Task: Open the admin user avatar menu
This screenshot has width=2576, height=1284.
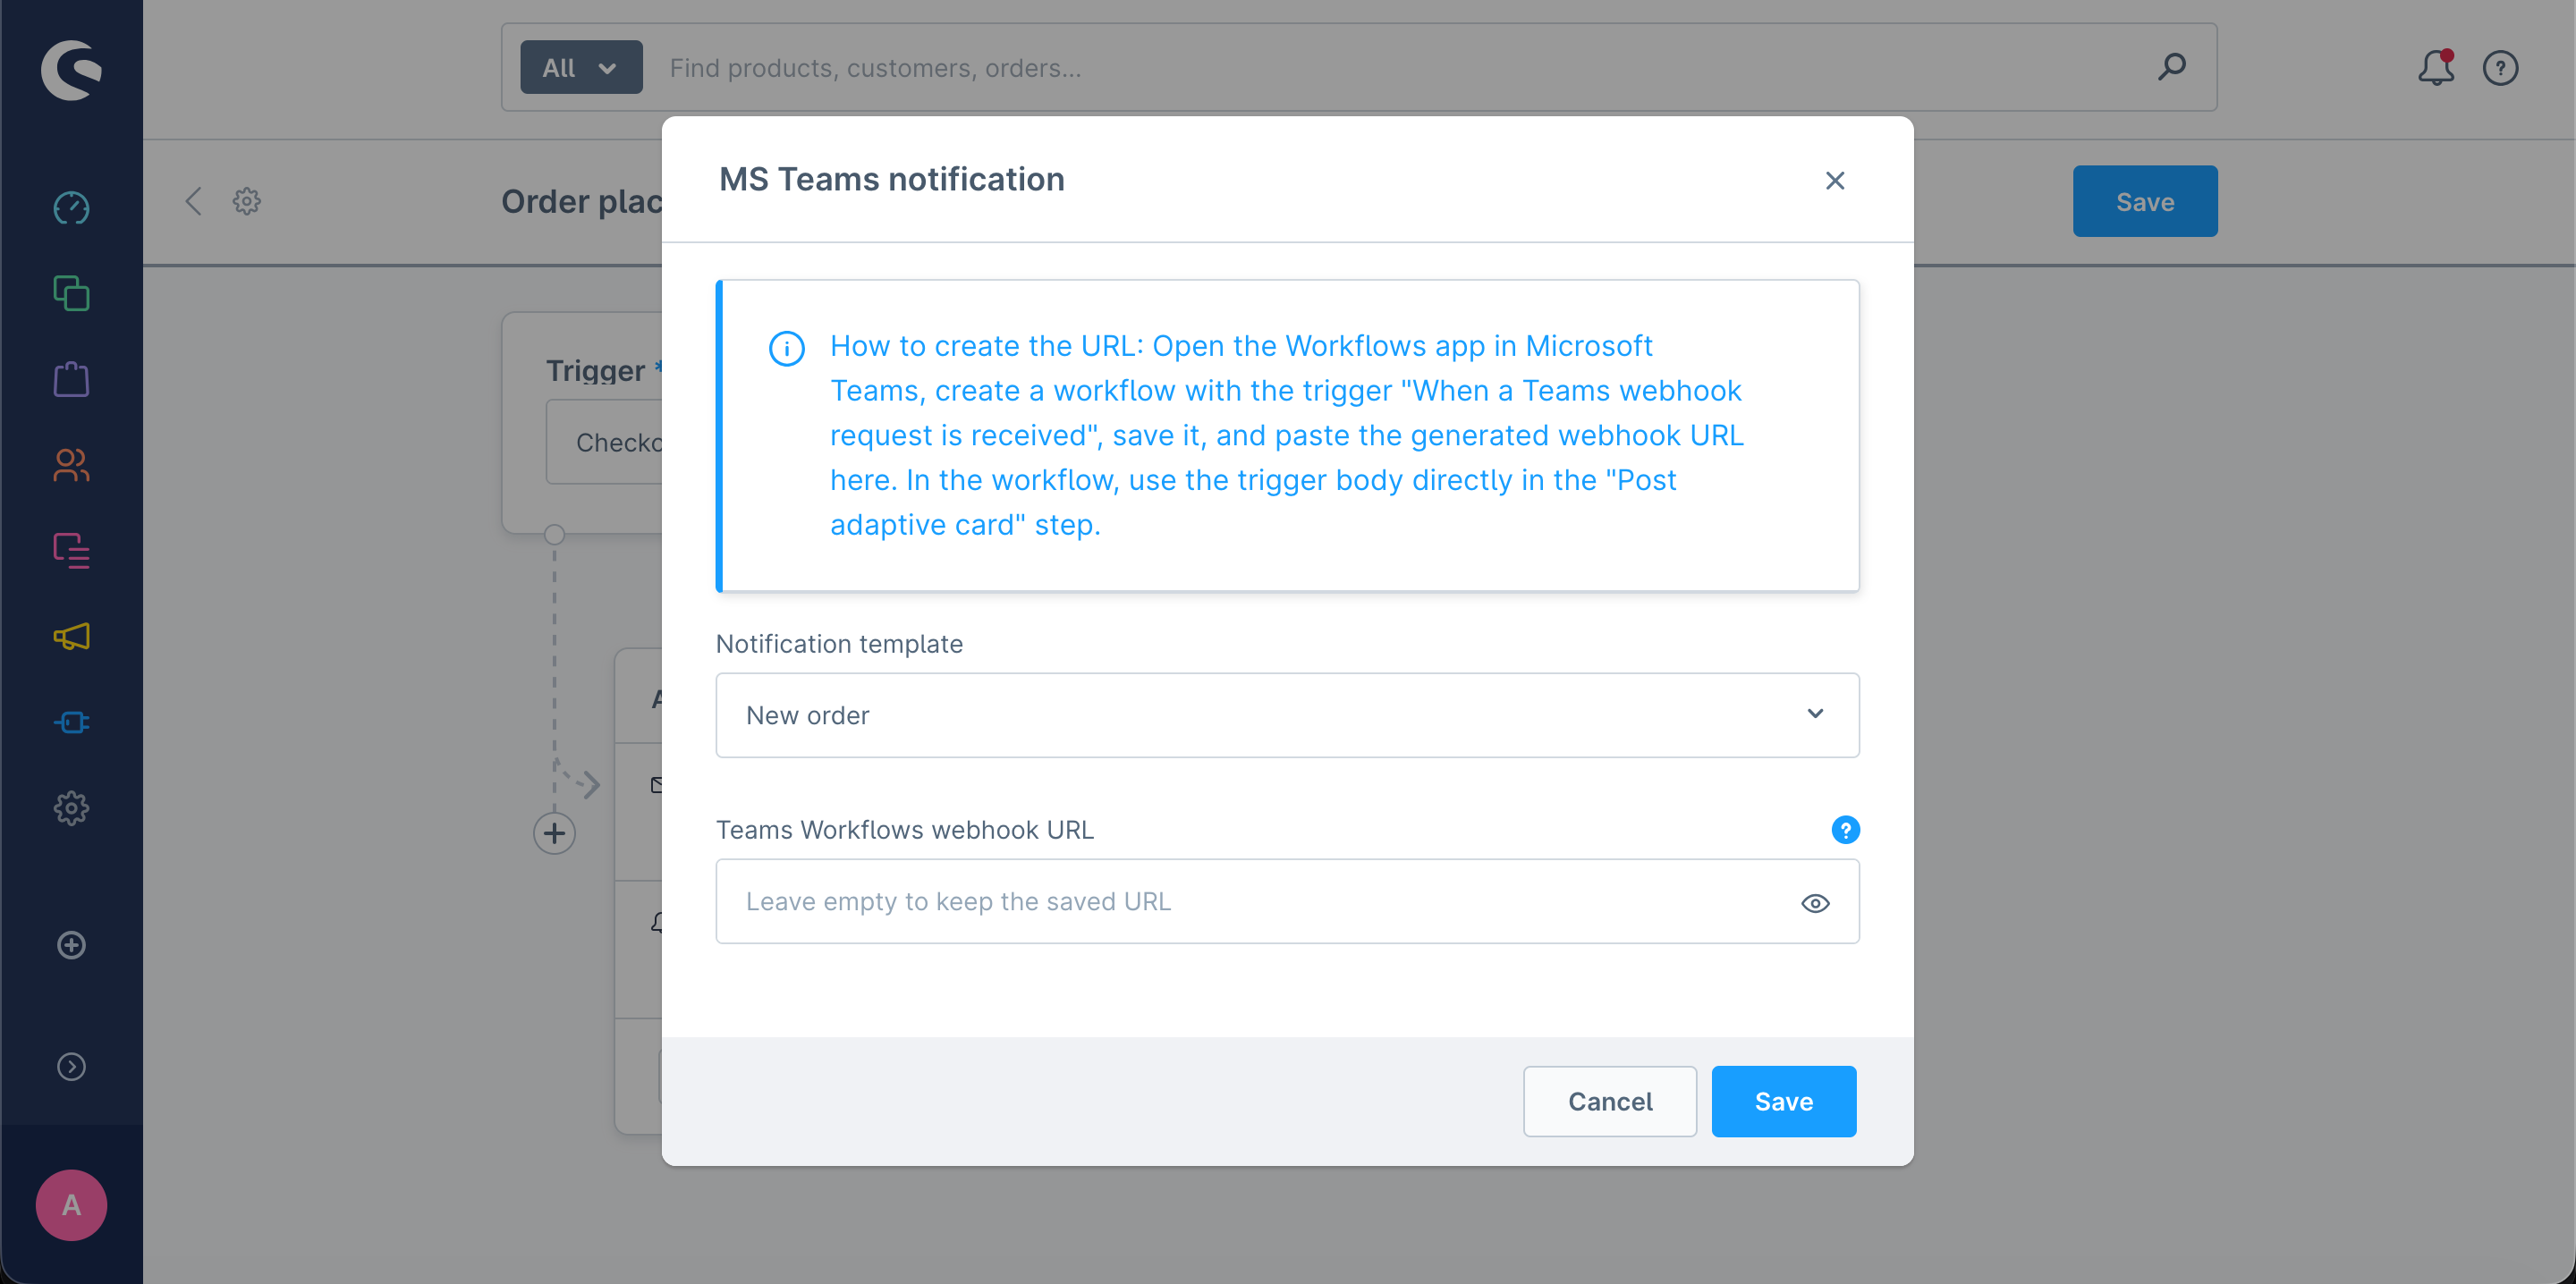Action: point(71,1205)
